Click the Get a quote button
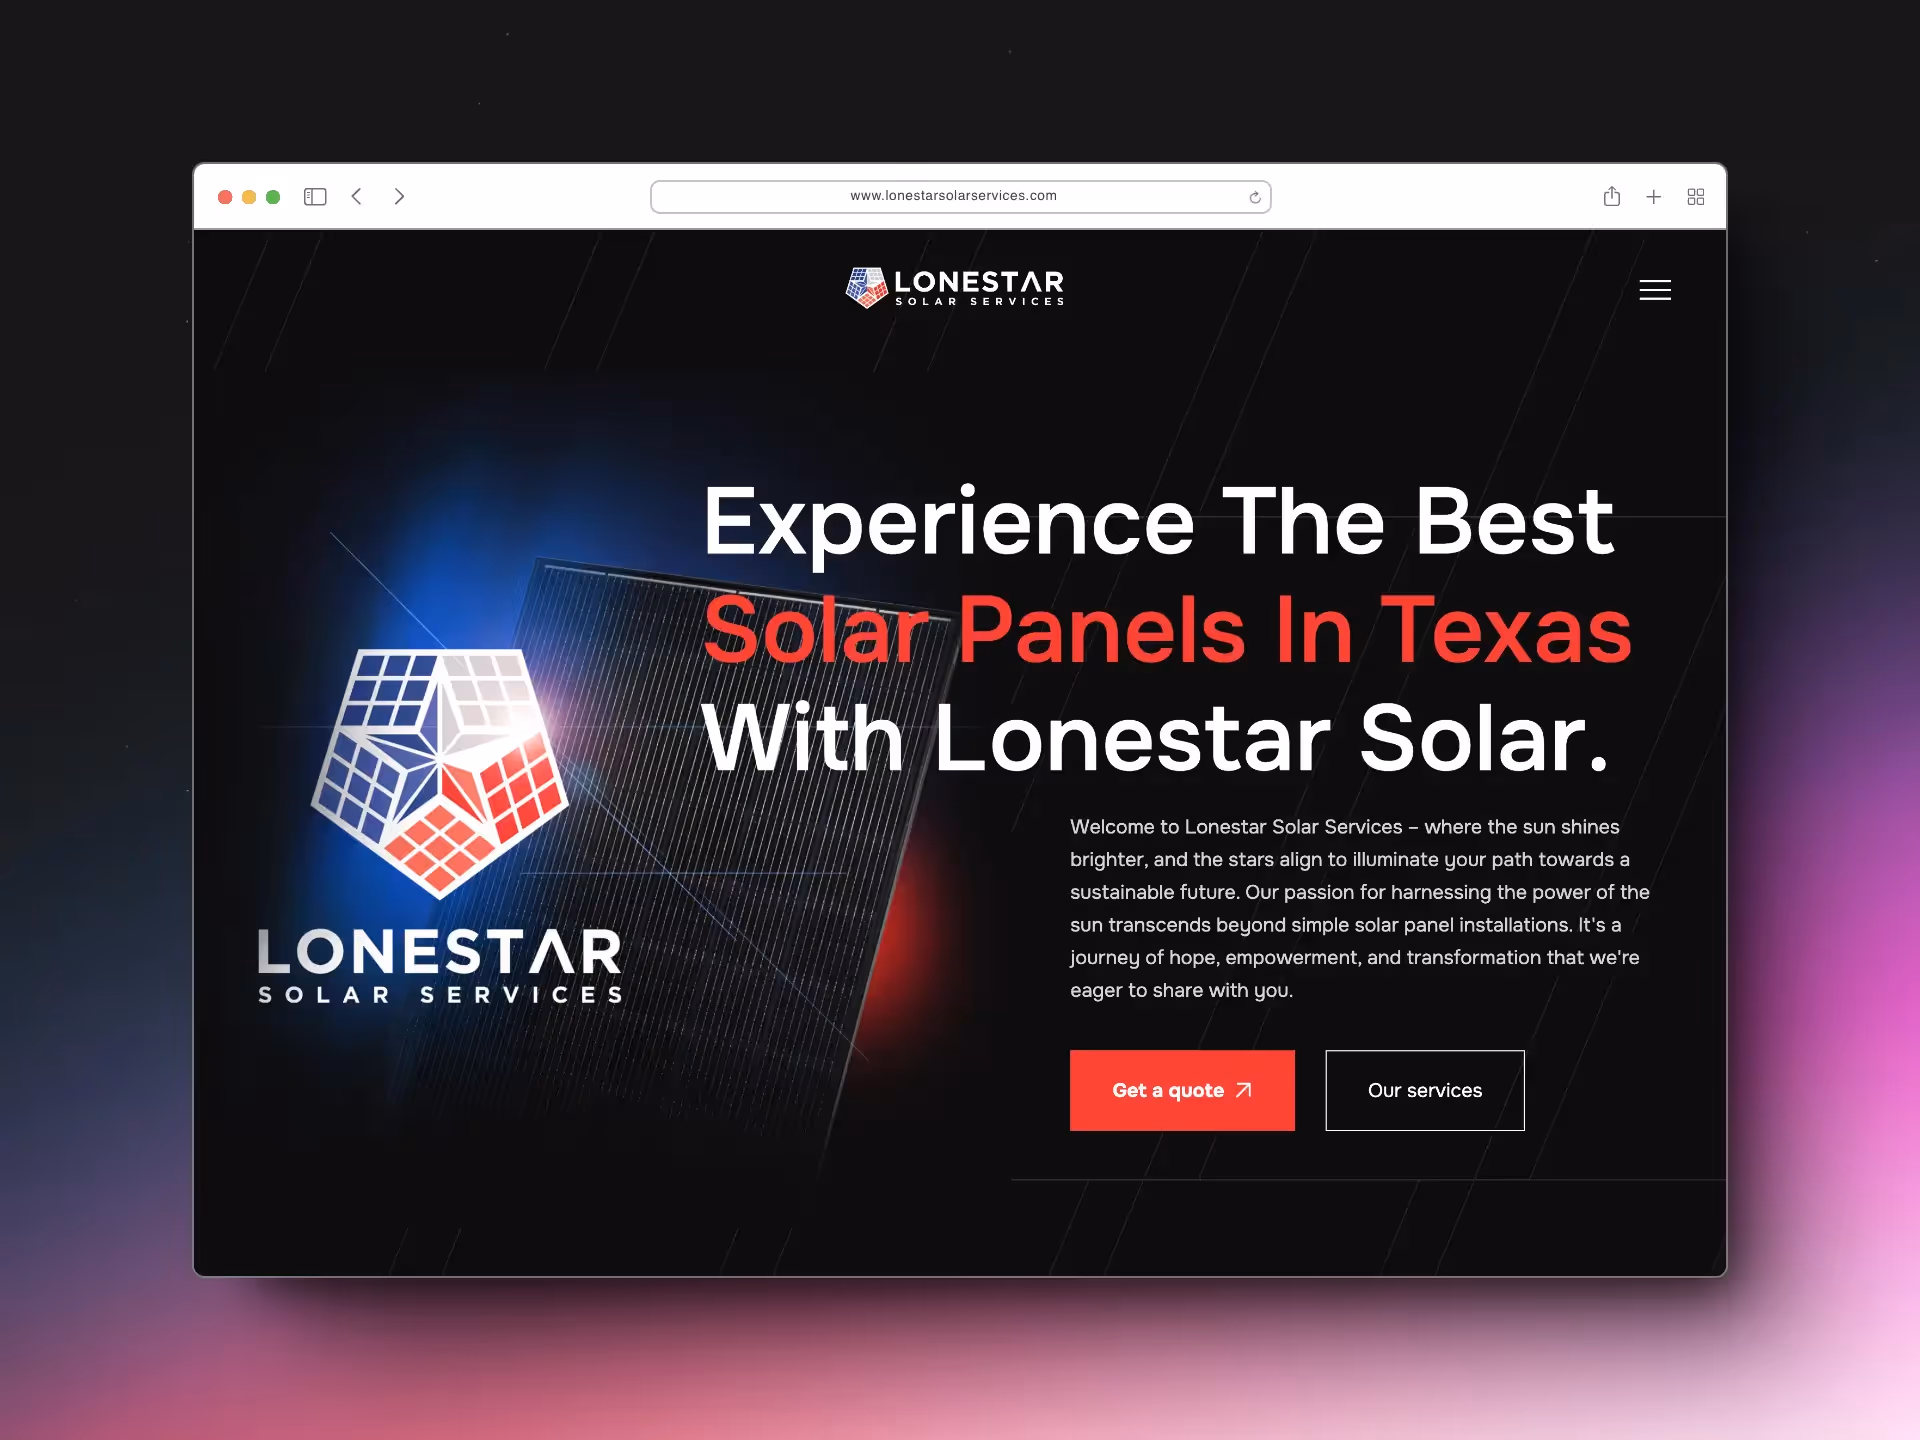1920x1440 pixels. coord(1182,1090)
